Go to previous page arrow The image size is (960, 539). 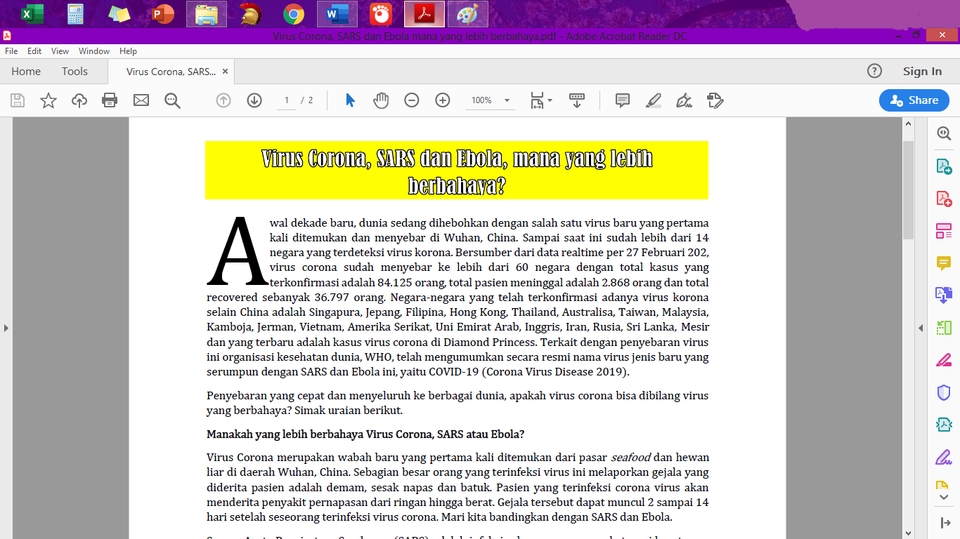pos(223,100)
